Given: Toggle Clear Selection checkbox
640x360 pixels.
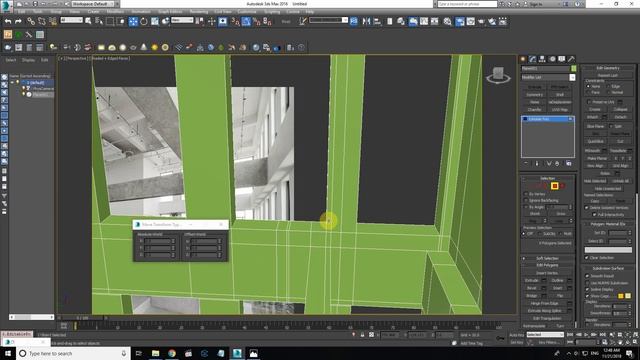Looking at the screenshot, I should (587, 258).
